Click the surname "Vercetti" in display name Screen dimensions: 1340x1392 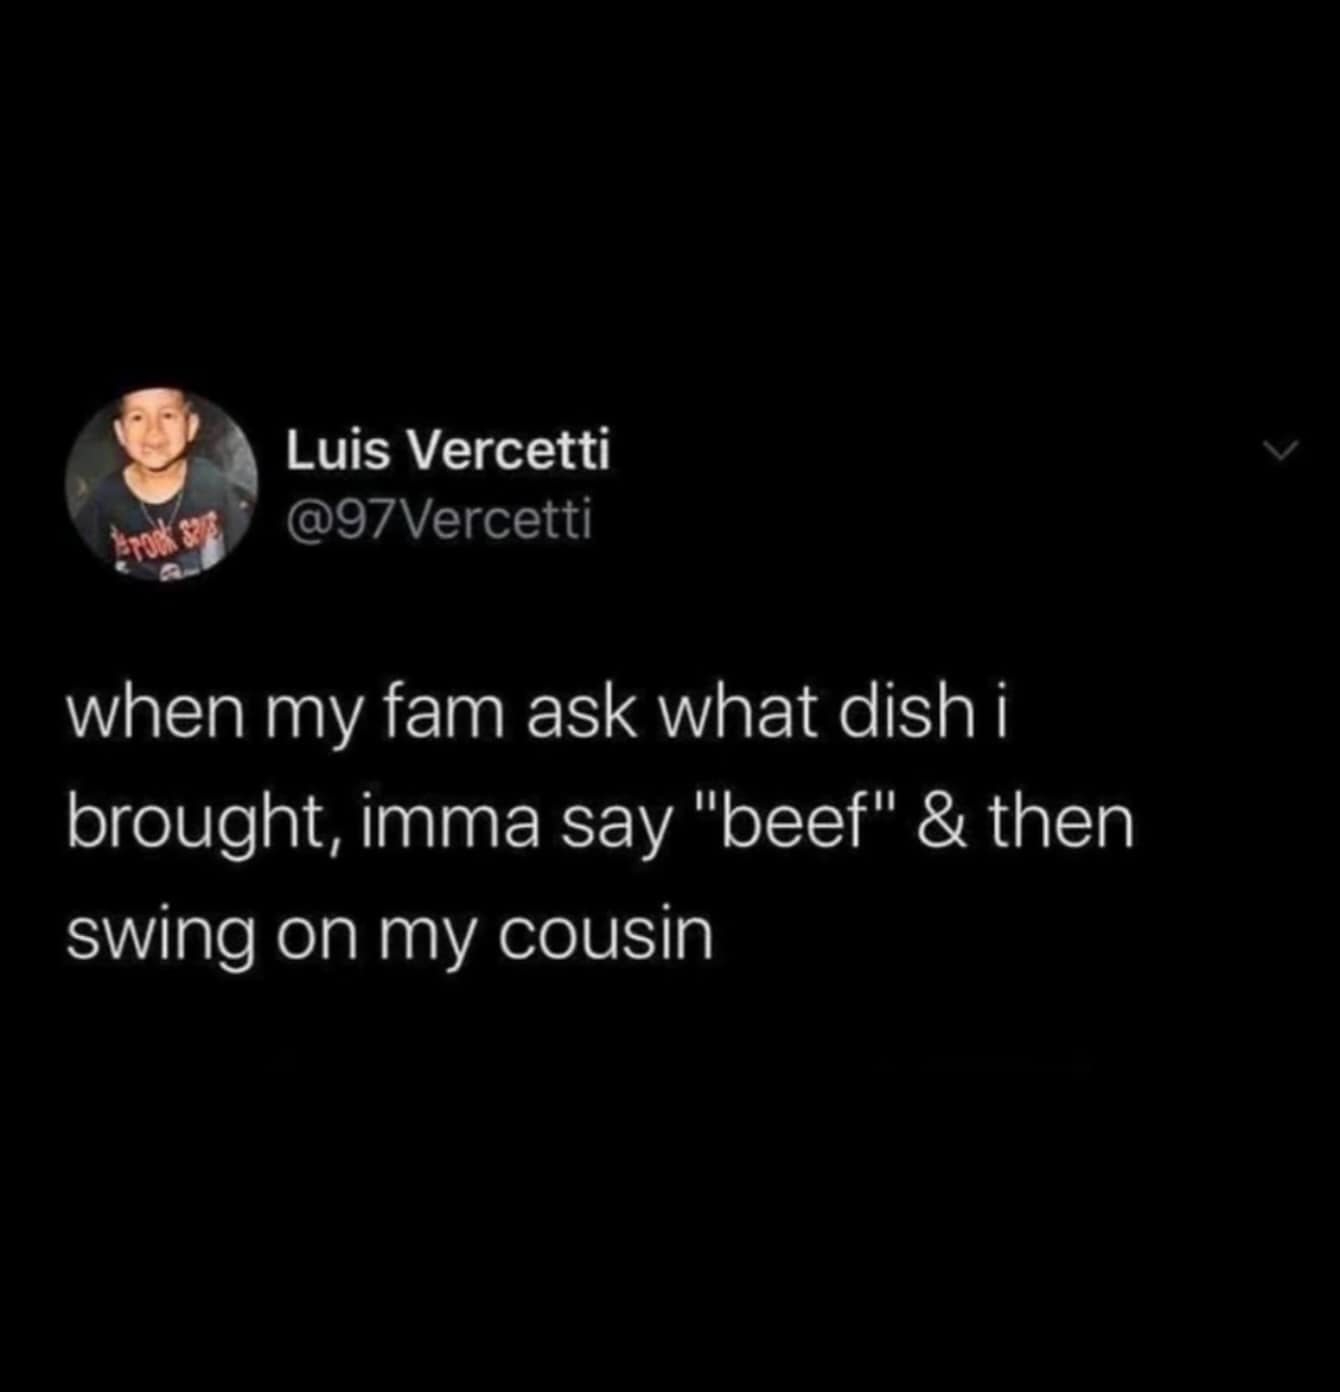[509, 450]
